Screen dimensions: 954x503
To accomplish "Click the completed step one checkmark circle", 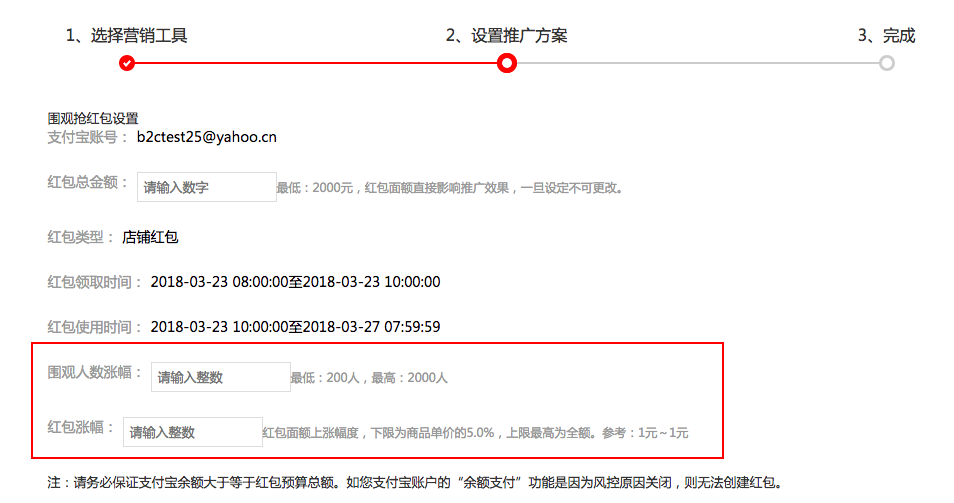I will (127, 63).
